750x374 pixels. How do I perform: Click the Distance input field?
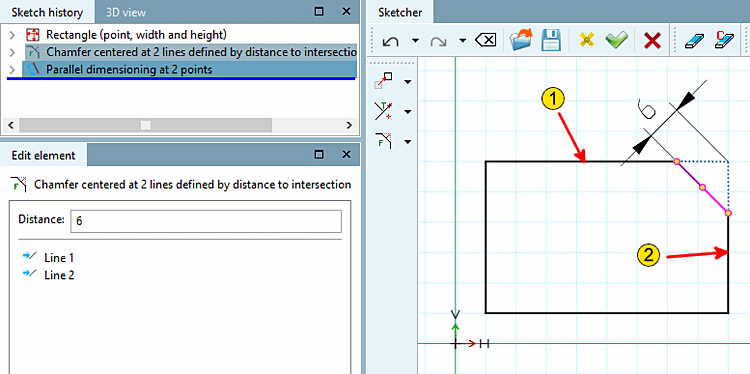206,222
